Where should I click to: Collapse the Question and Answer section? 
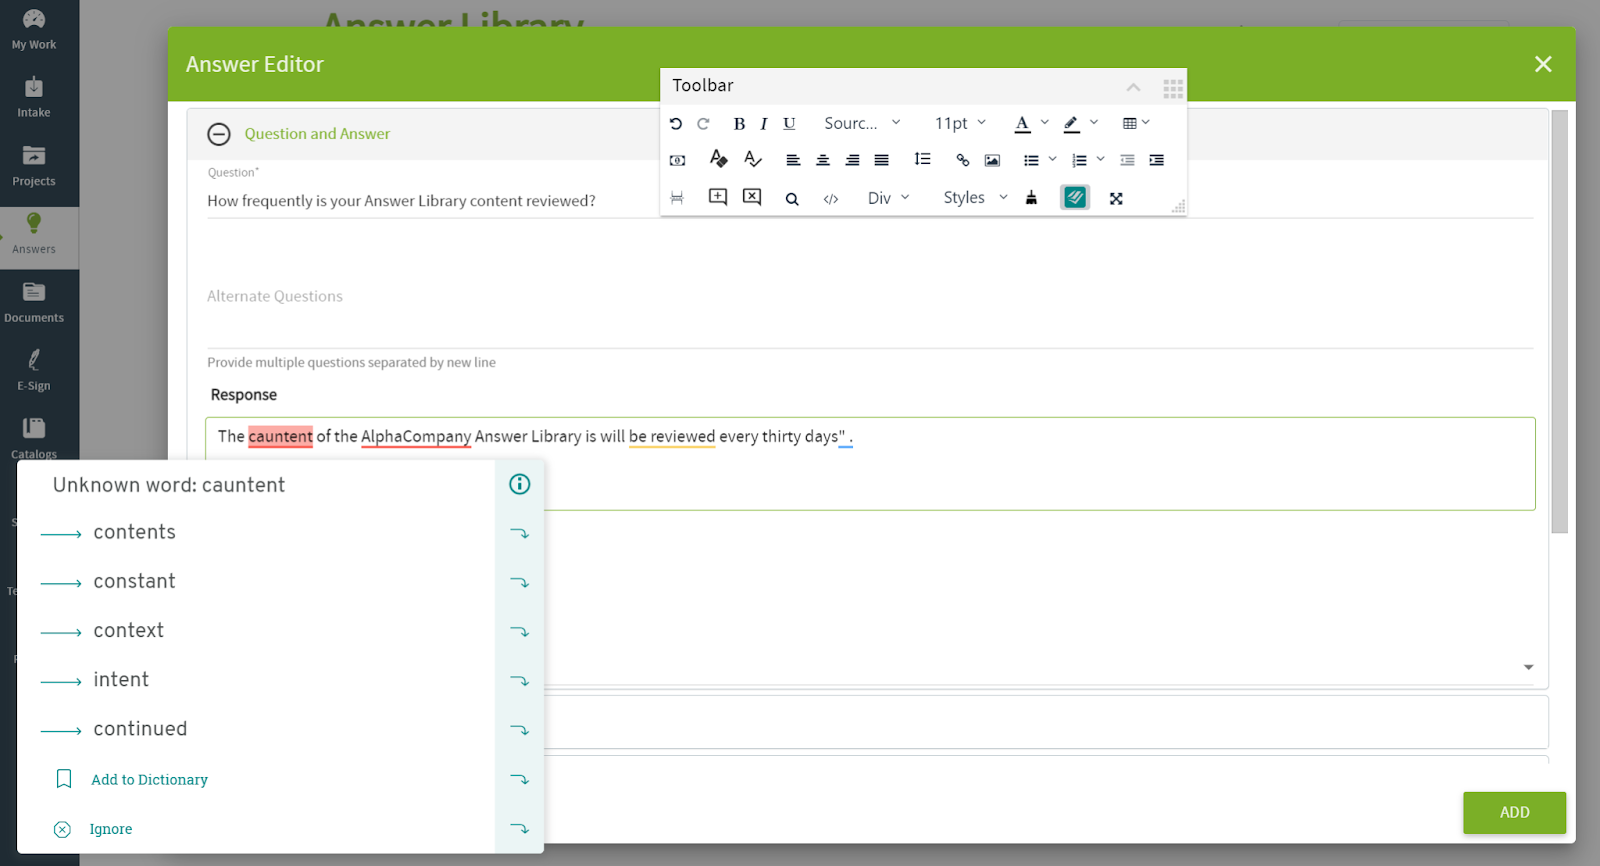tap(219, 134)
